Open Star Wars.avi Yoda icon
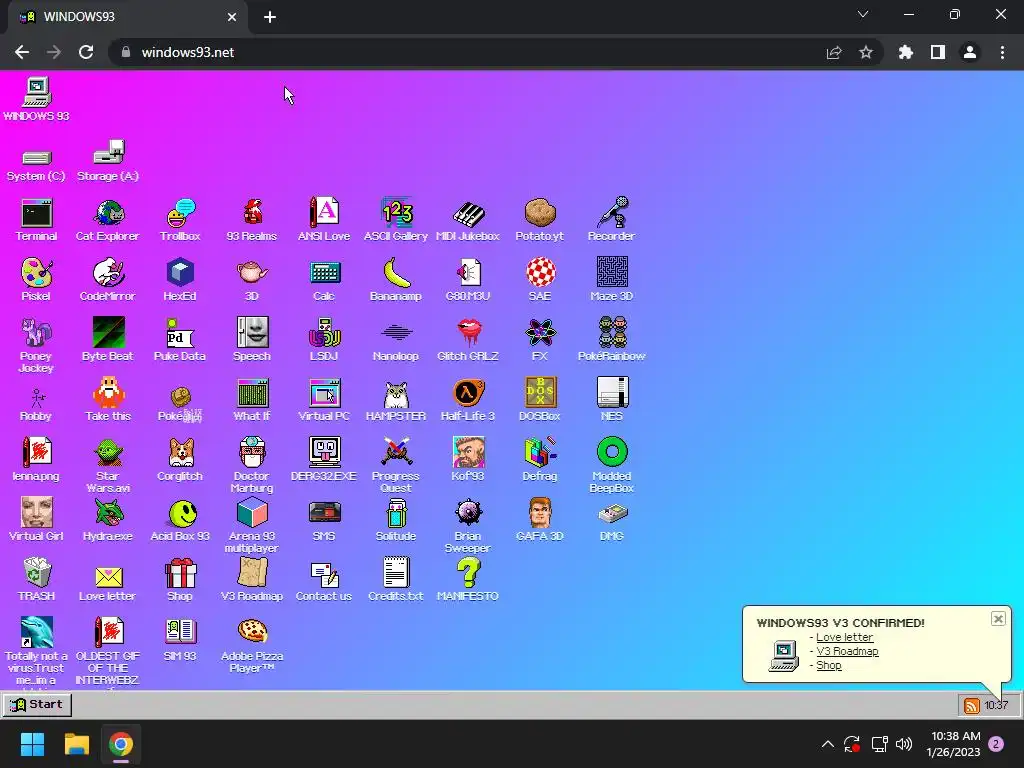 [108, 465]
